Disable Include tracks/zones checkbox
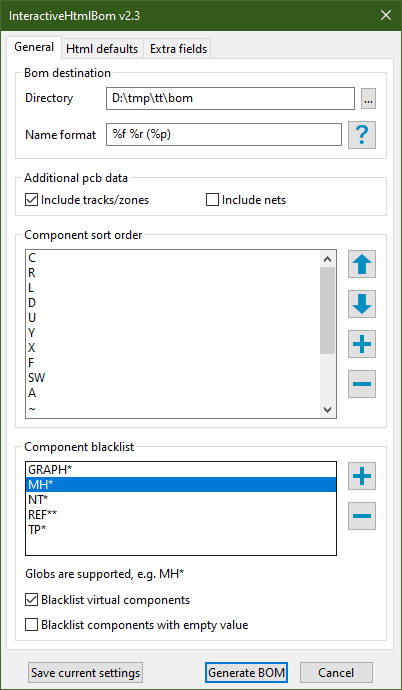Screen dimensions: 402x690 (31, 200)
